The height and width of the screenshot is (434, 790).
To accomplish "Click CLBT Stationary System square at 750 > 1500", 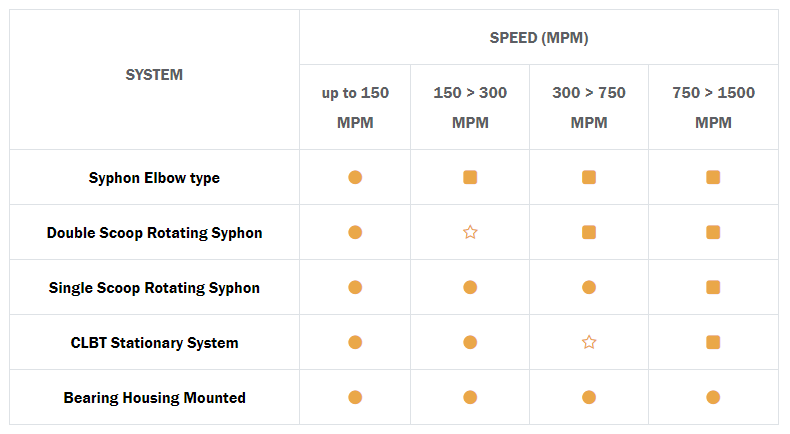I will (x=713, y=342).
